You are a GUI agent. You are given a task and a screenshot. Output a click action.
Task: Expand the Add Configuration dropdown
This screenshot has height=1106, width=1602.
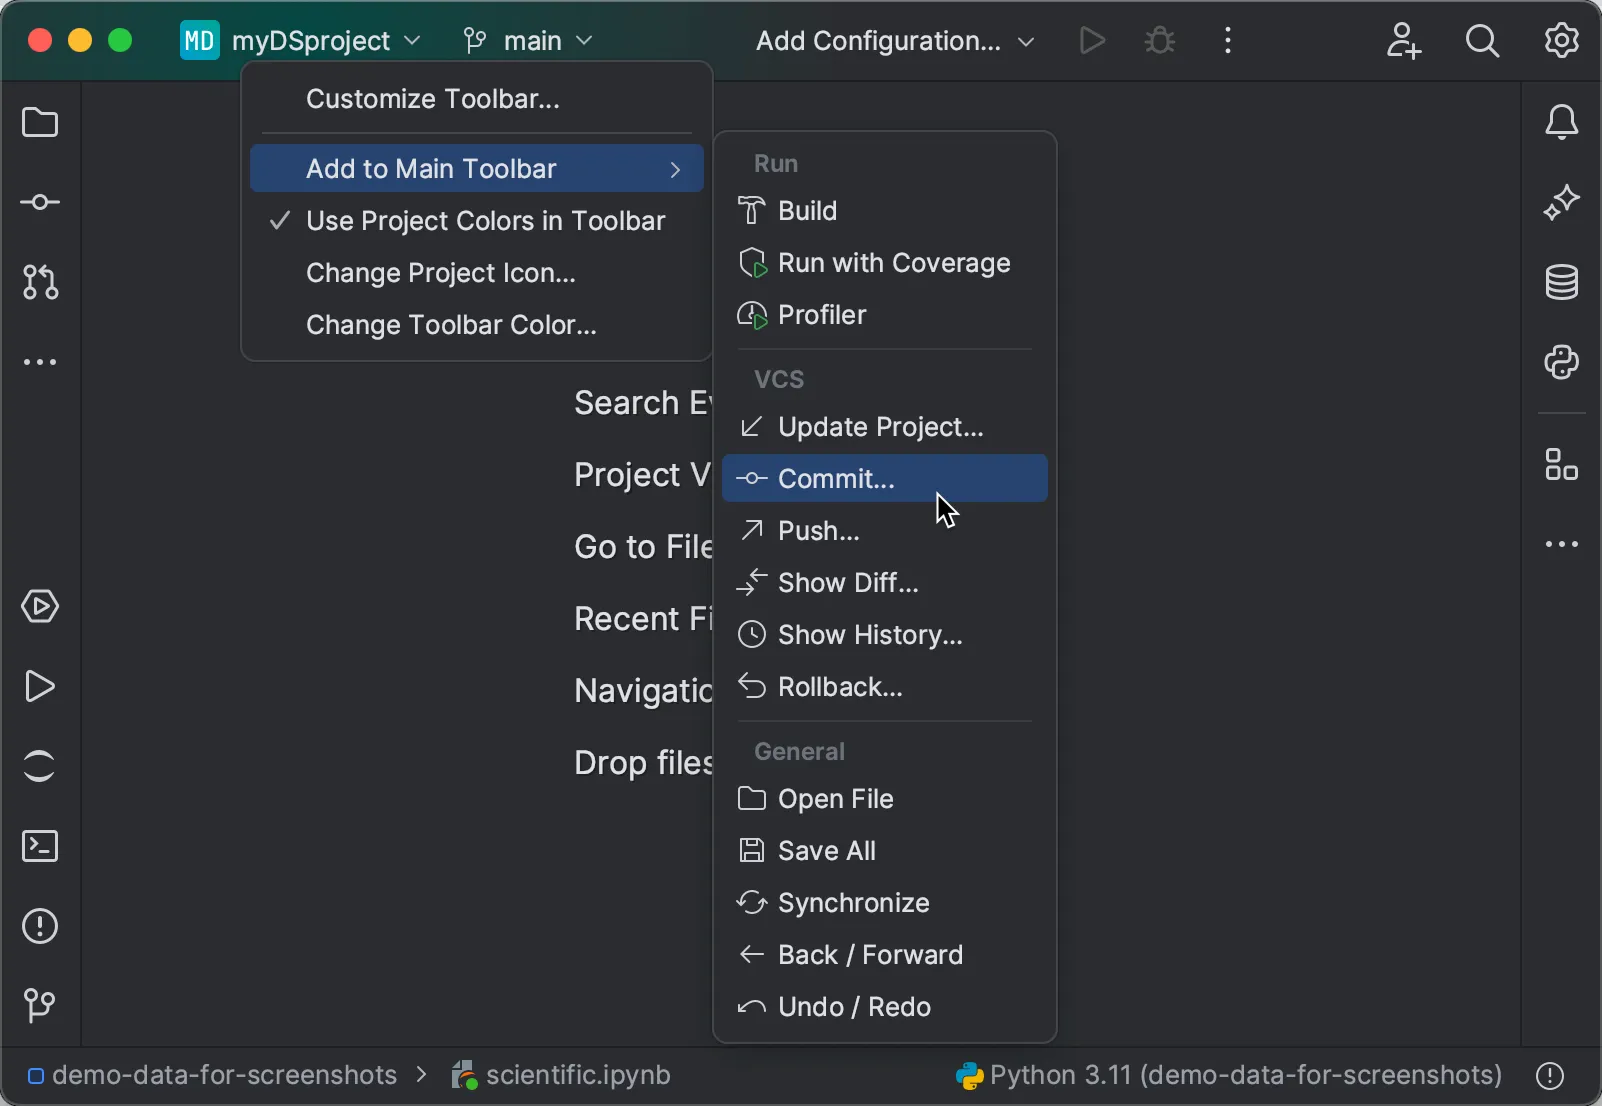point(894,41)
